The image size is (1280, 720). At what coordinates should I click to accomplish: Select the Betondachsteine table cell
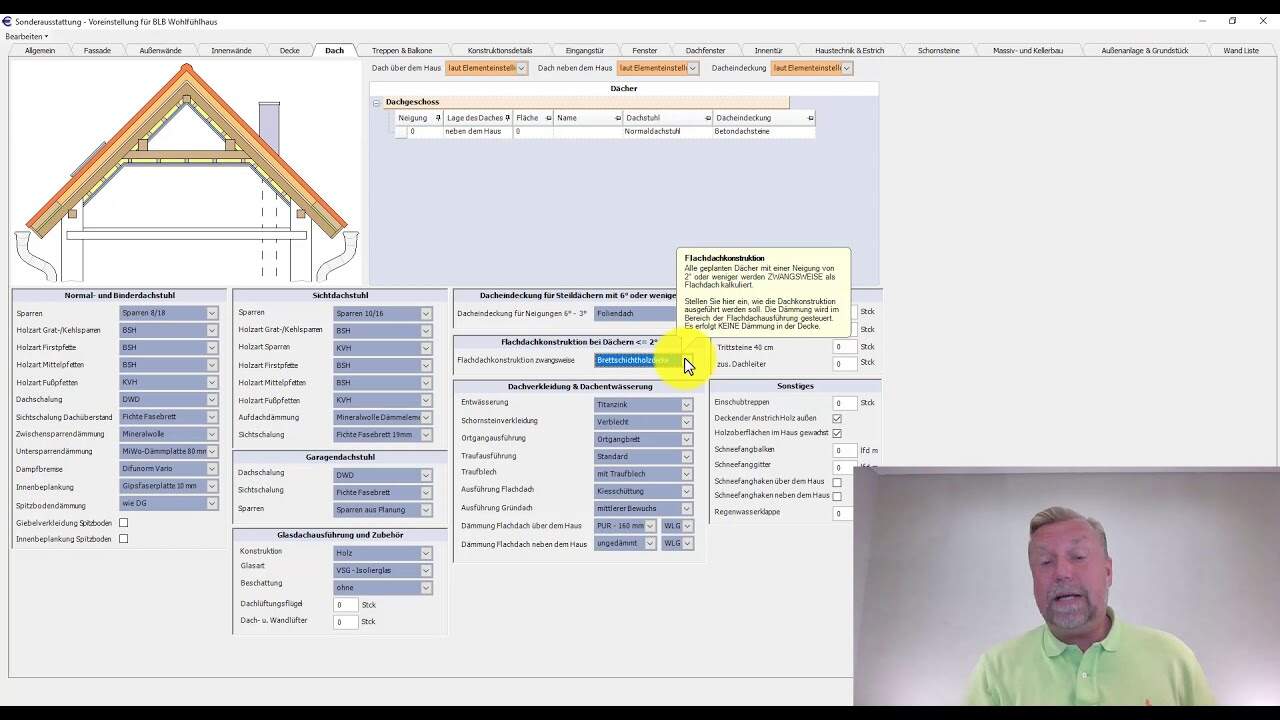tap(763, 132)
